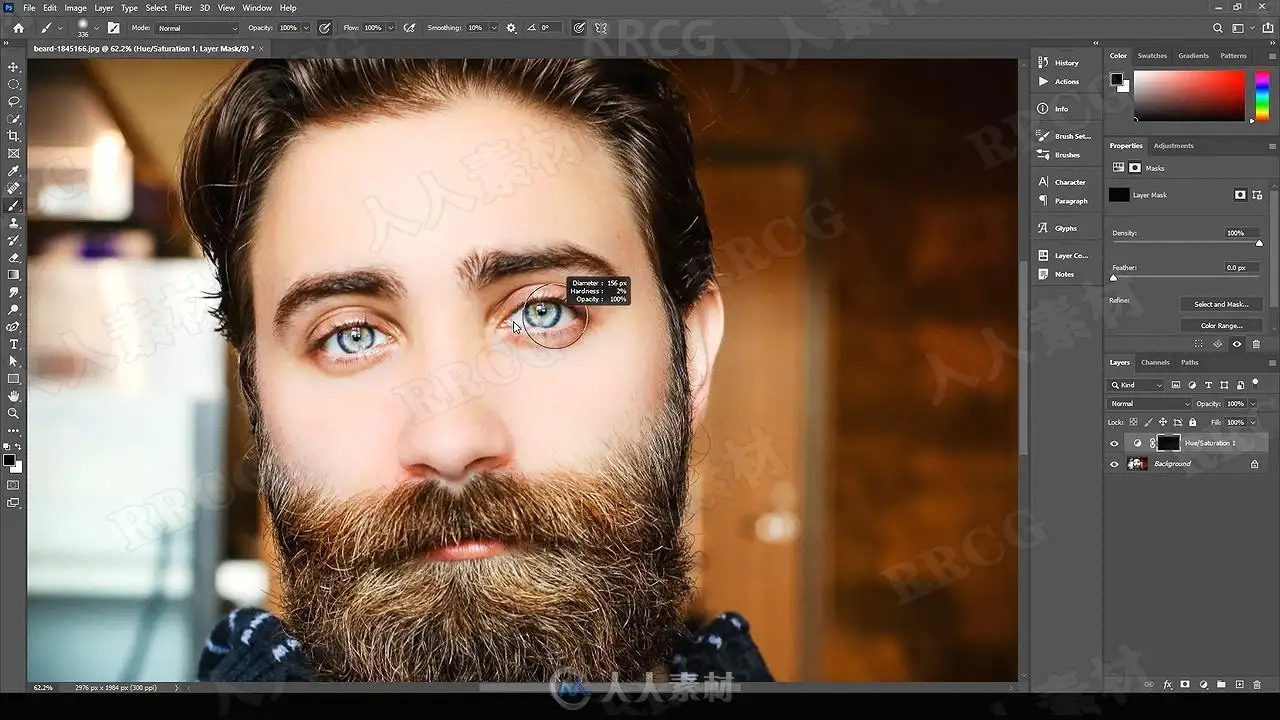Open layer filter Kind dropdown
The image size is (1280, 720).
tap(1137, 385)
